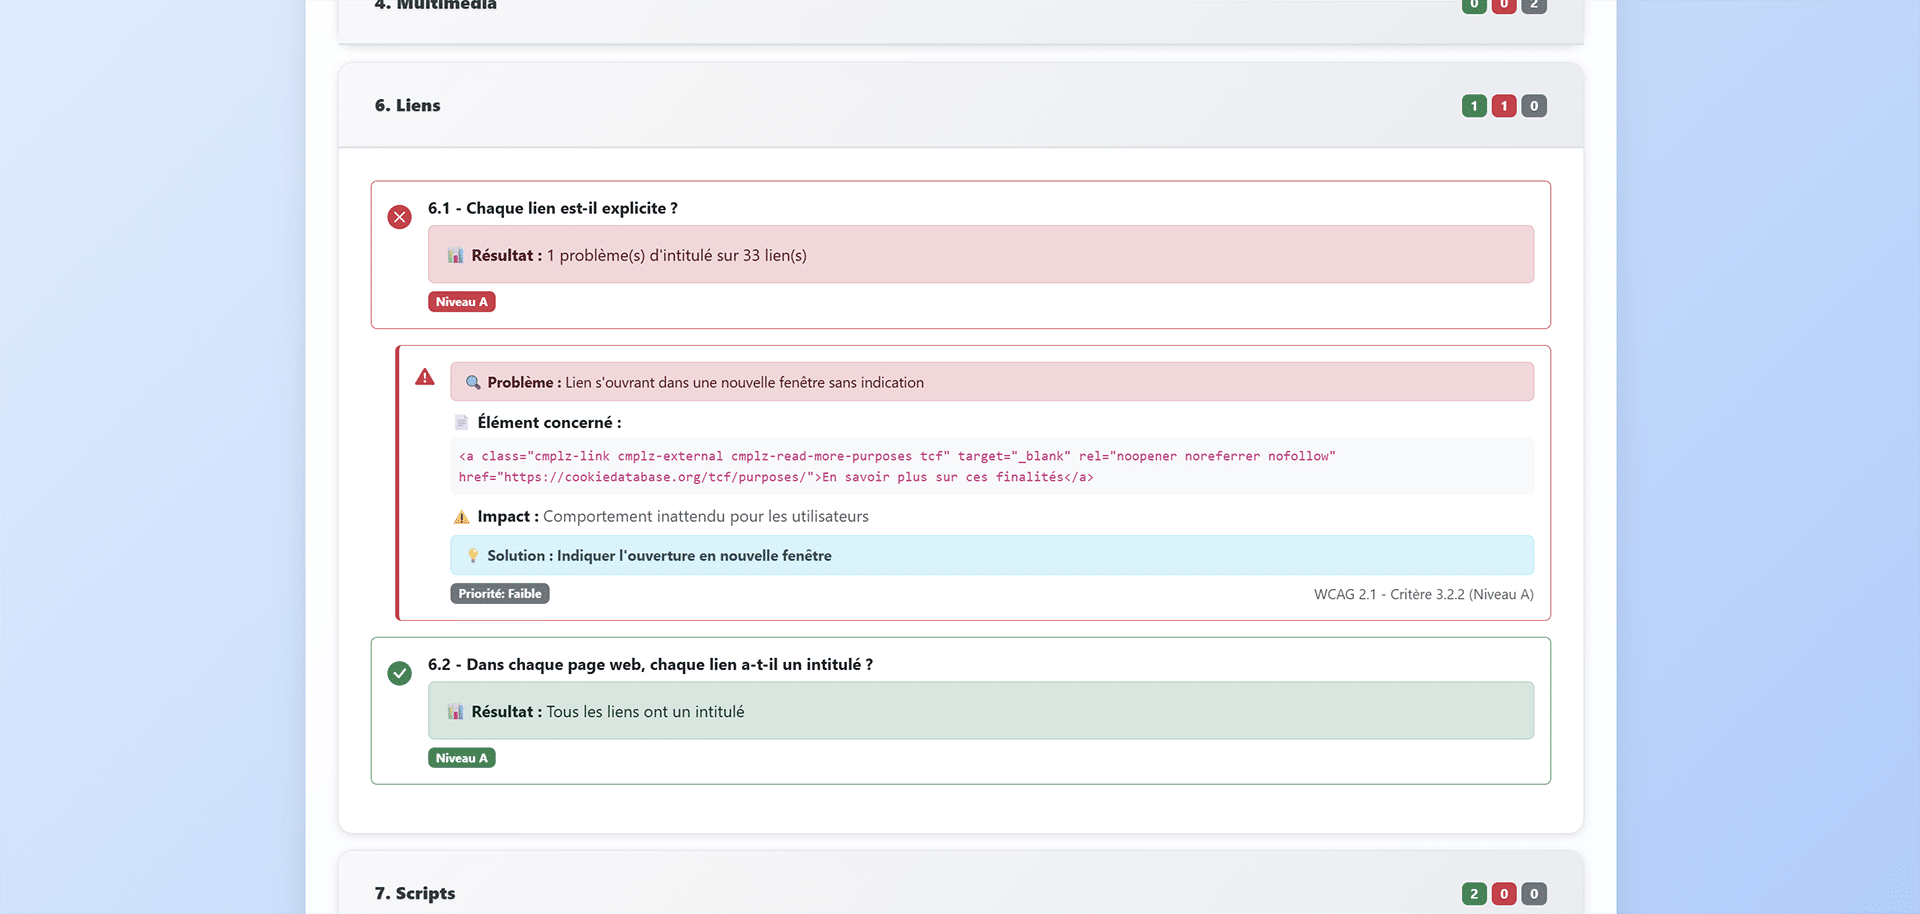The width and height of the screenshot is (1920, 914).
Task: Click the green Niveau A badge under 6.2
Action: pos(461,758)
